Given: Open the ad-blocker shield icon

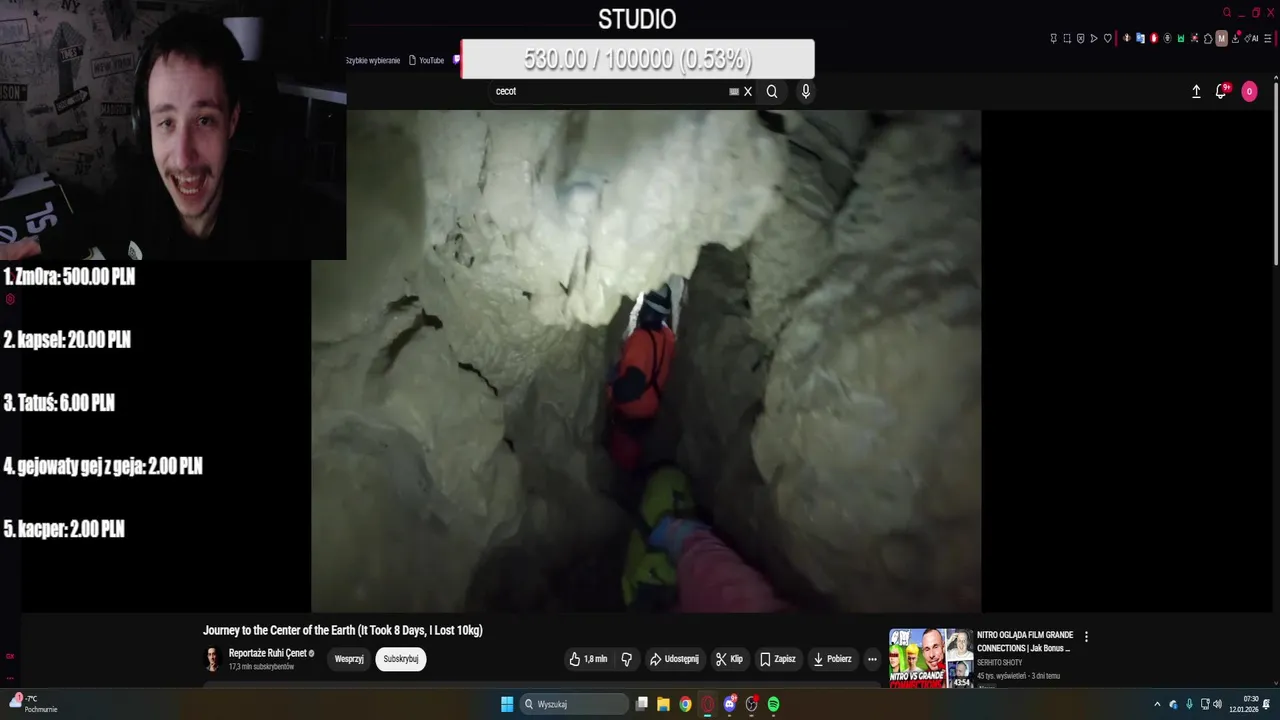Looking at the screenshot, I should tap(1081, 38).
